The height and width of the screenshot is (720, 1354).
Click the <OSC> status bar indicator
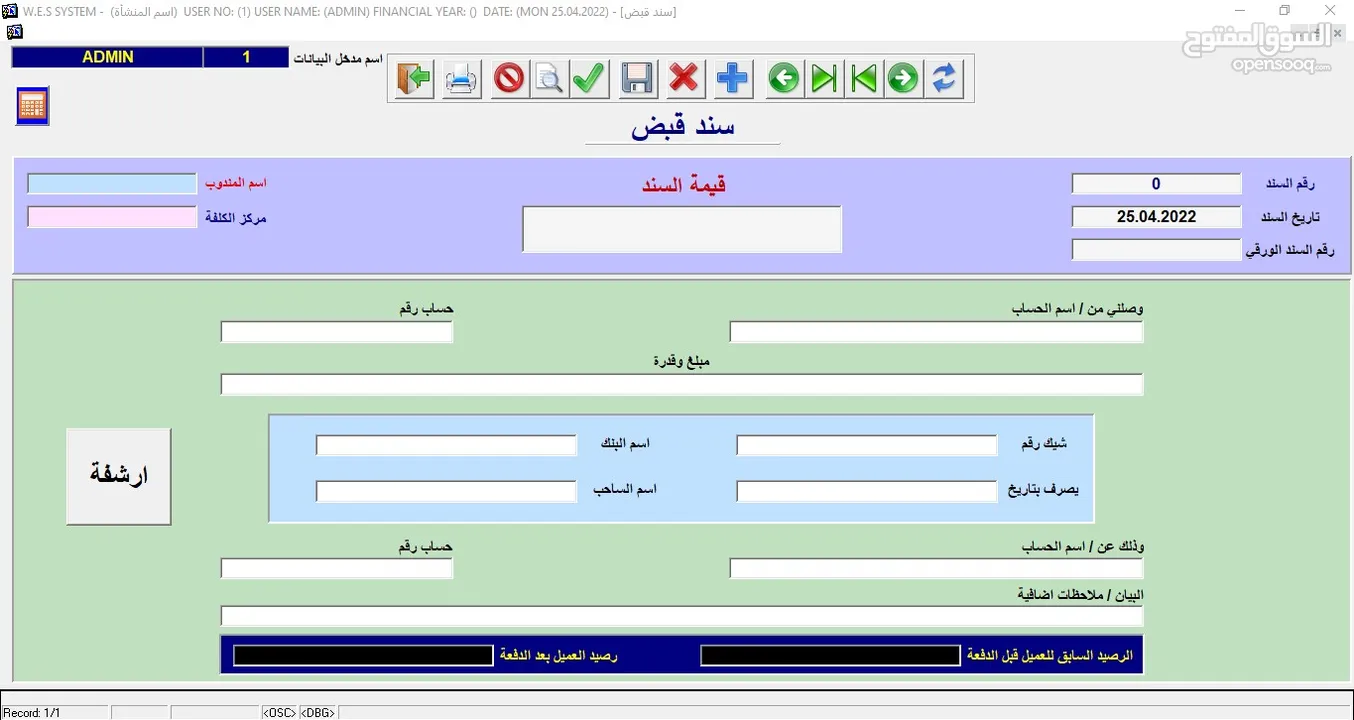280,713
